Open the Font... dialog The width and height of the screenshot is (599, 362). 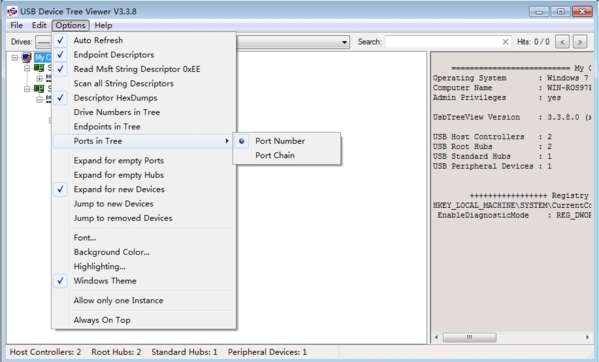tap(144, 238)
